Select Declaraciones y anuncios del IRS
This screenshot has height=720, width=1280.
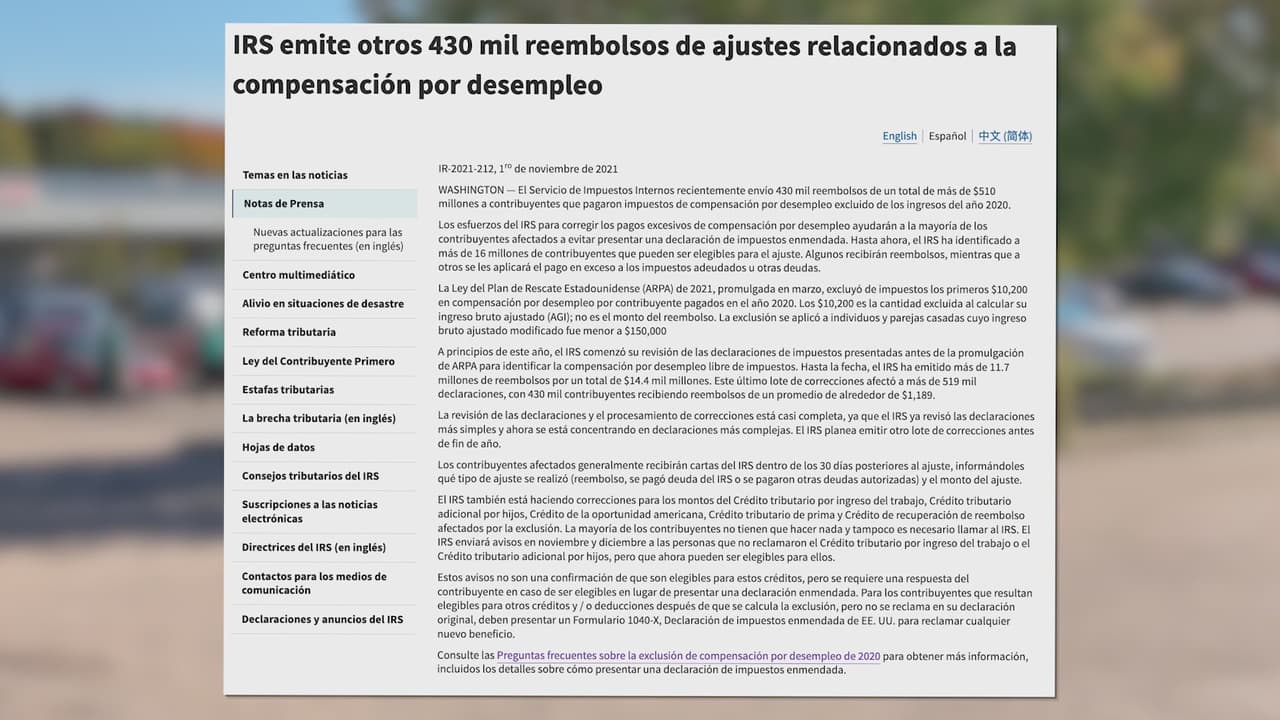click(x=322, y=620)
